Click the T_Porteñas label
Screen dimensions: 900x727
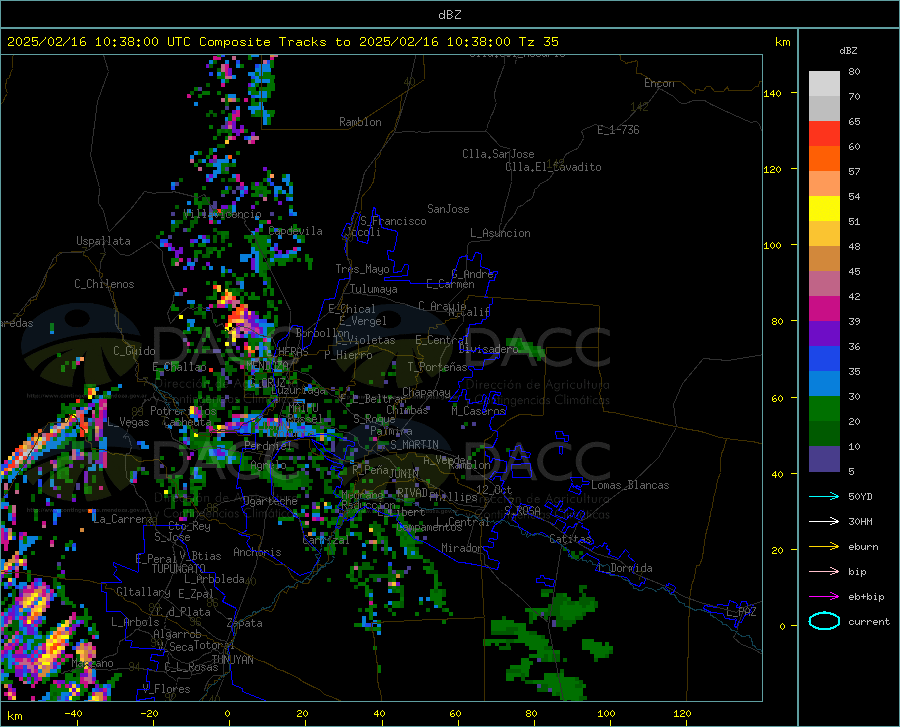click(x=437, y=367)
